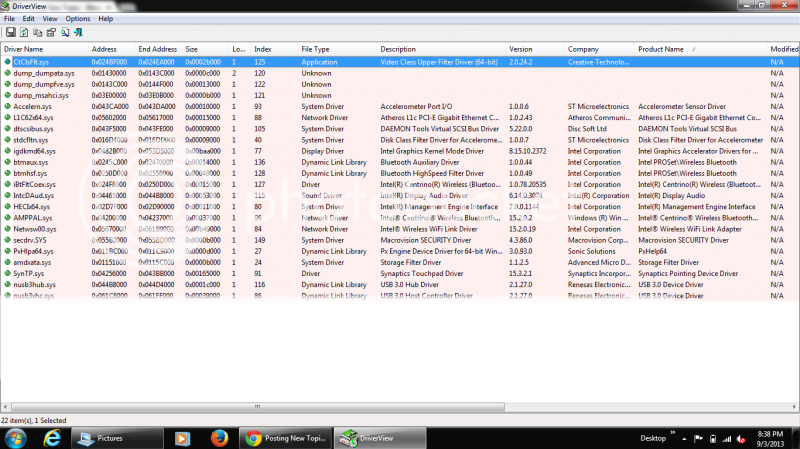Click the Save toolbar icon
800x449 pixels.
click(9, 32)
